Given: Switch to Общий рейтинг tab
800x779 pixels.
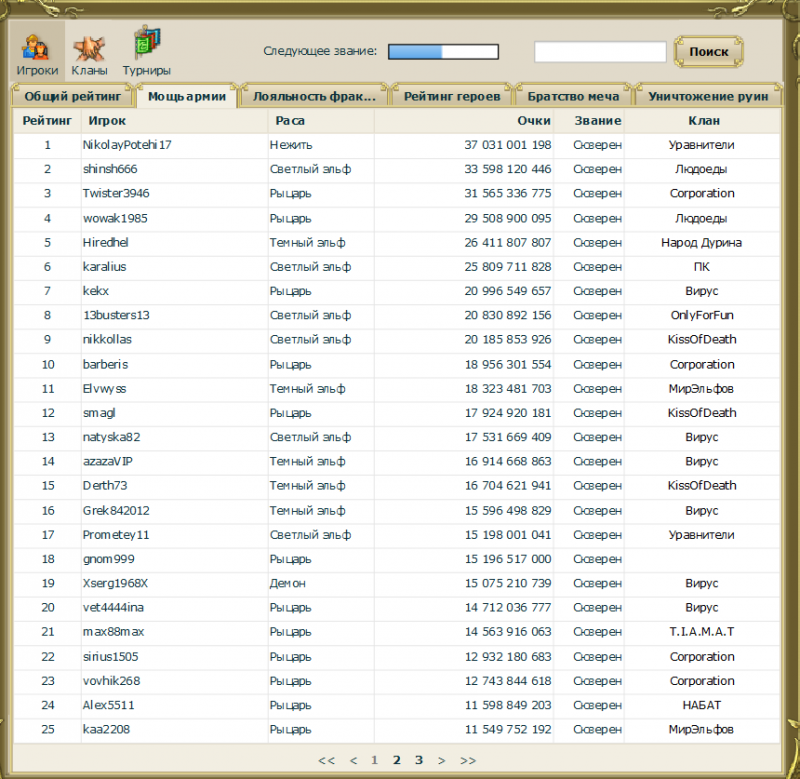Looking at the screenshot, I should [73, 96].
